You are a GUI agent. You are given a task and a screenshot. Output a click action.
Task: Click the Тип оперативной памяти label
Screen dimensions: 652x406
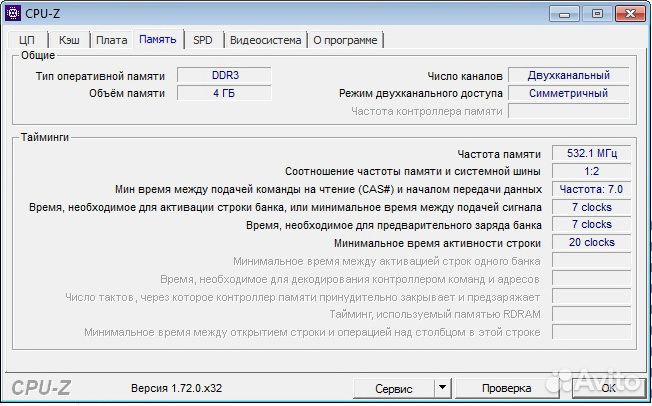coord(100,76)
